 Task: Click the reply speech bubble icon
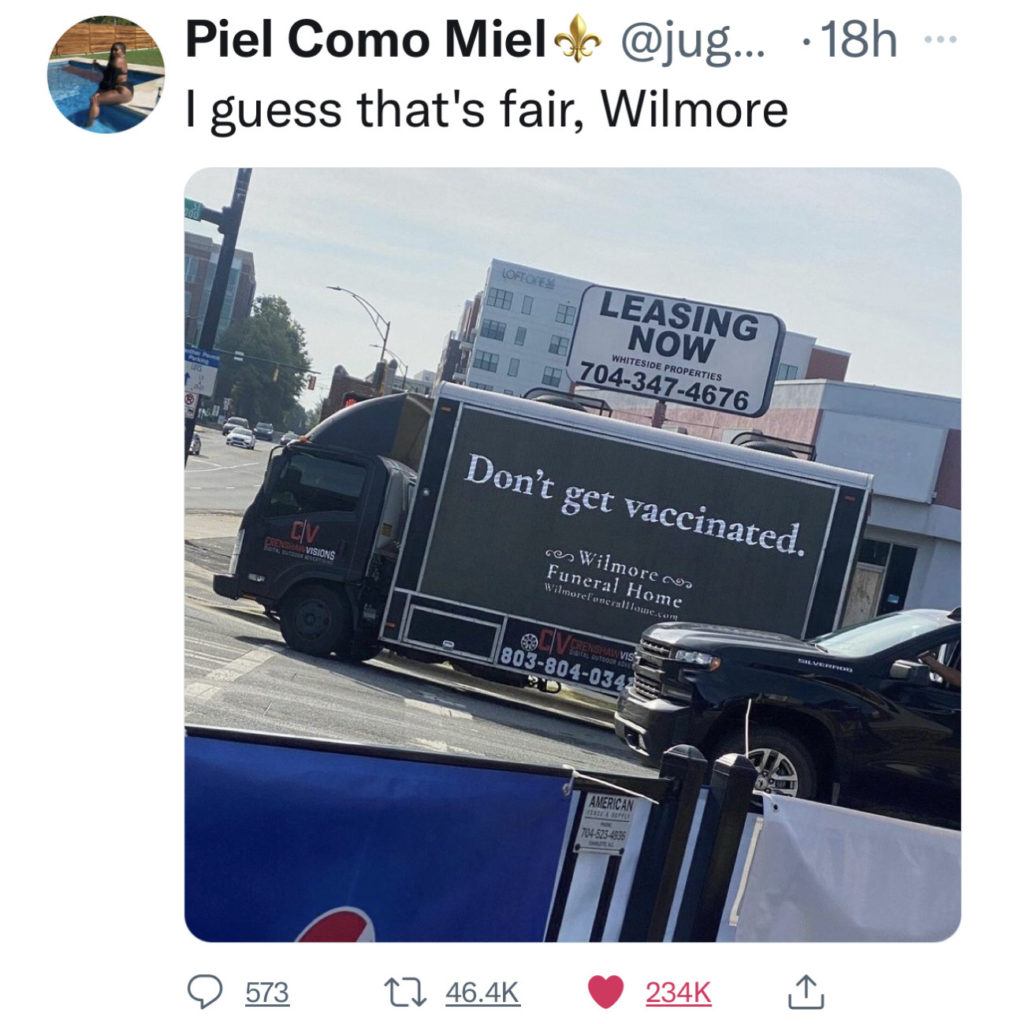(x=205, y=992)
